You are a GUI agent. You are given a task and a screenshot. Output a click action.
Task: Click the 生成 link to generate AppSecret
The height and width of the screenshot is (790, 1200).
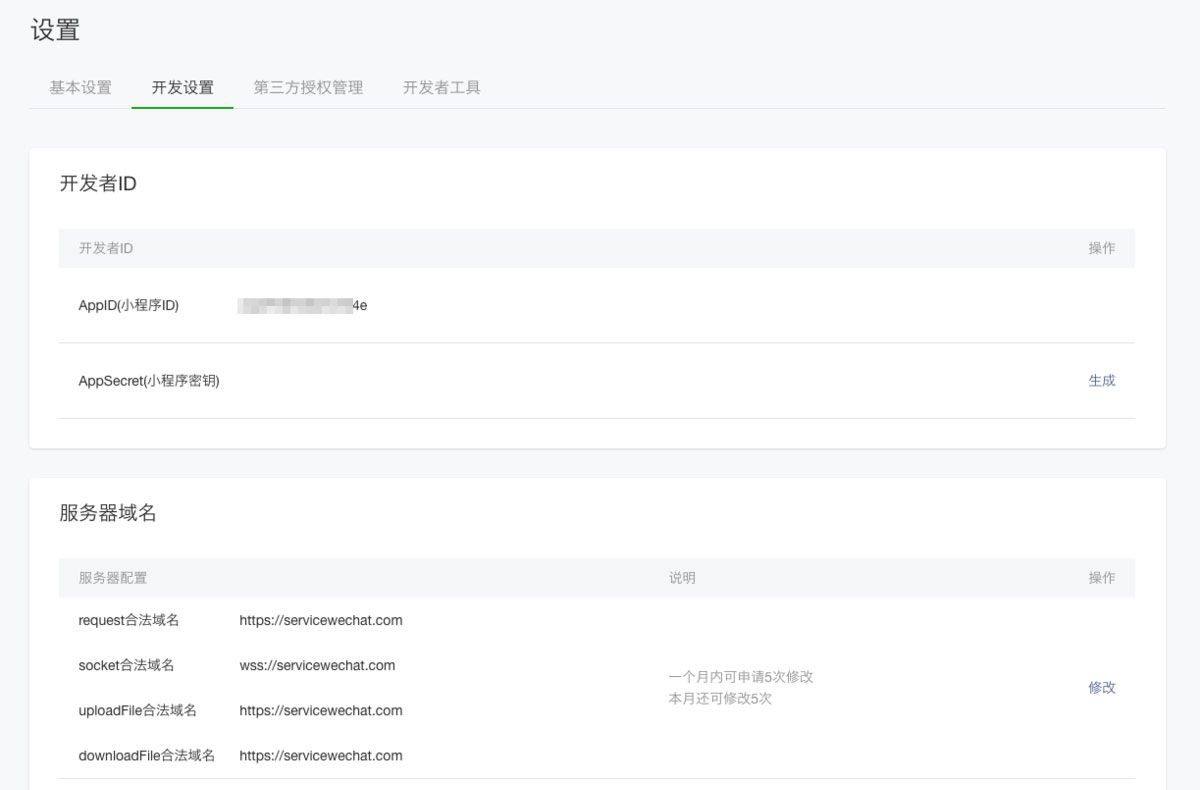click(1101, 381)
